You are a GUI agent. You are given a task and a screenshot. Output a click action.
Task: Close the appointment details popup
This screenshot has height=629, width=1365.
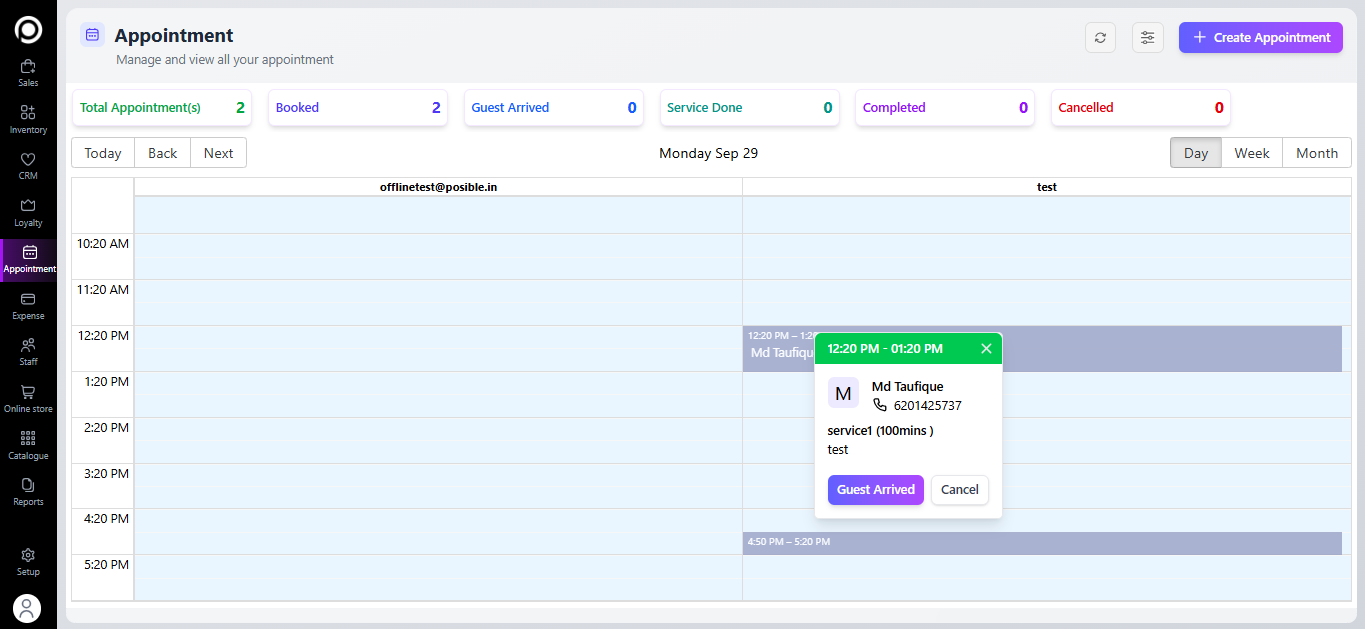pyautogui.click(x=986, y=349)
